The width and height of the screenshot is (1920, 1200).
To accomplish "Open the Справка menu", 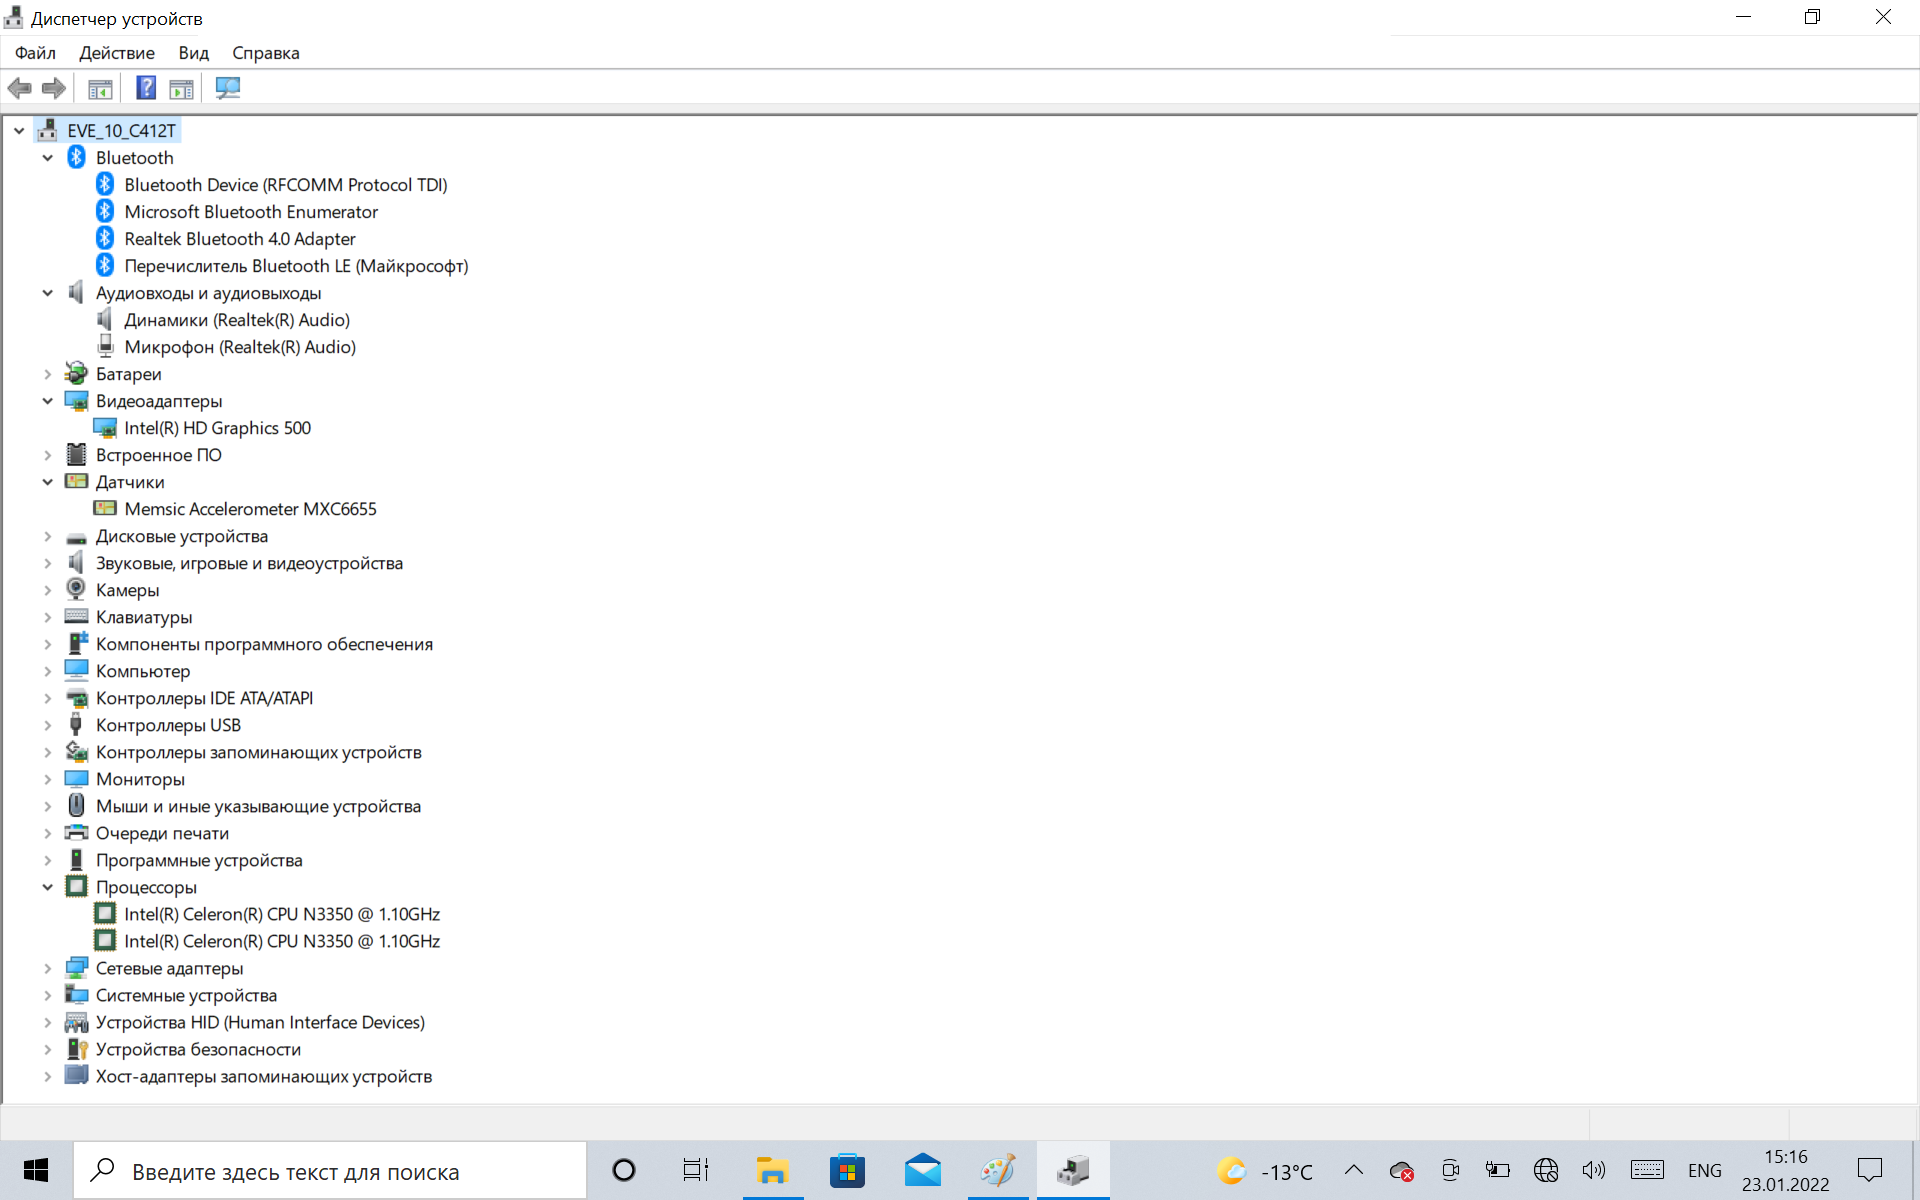I will click(265, 53).
